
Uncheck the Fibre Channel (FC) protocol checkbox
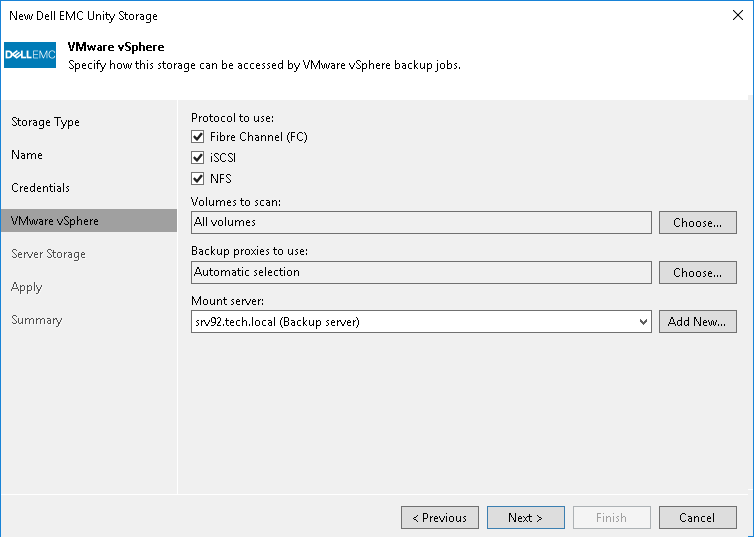[197, 137]
